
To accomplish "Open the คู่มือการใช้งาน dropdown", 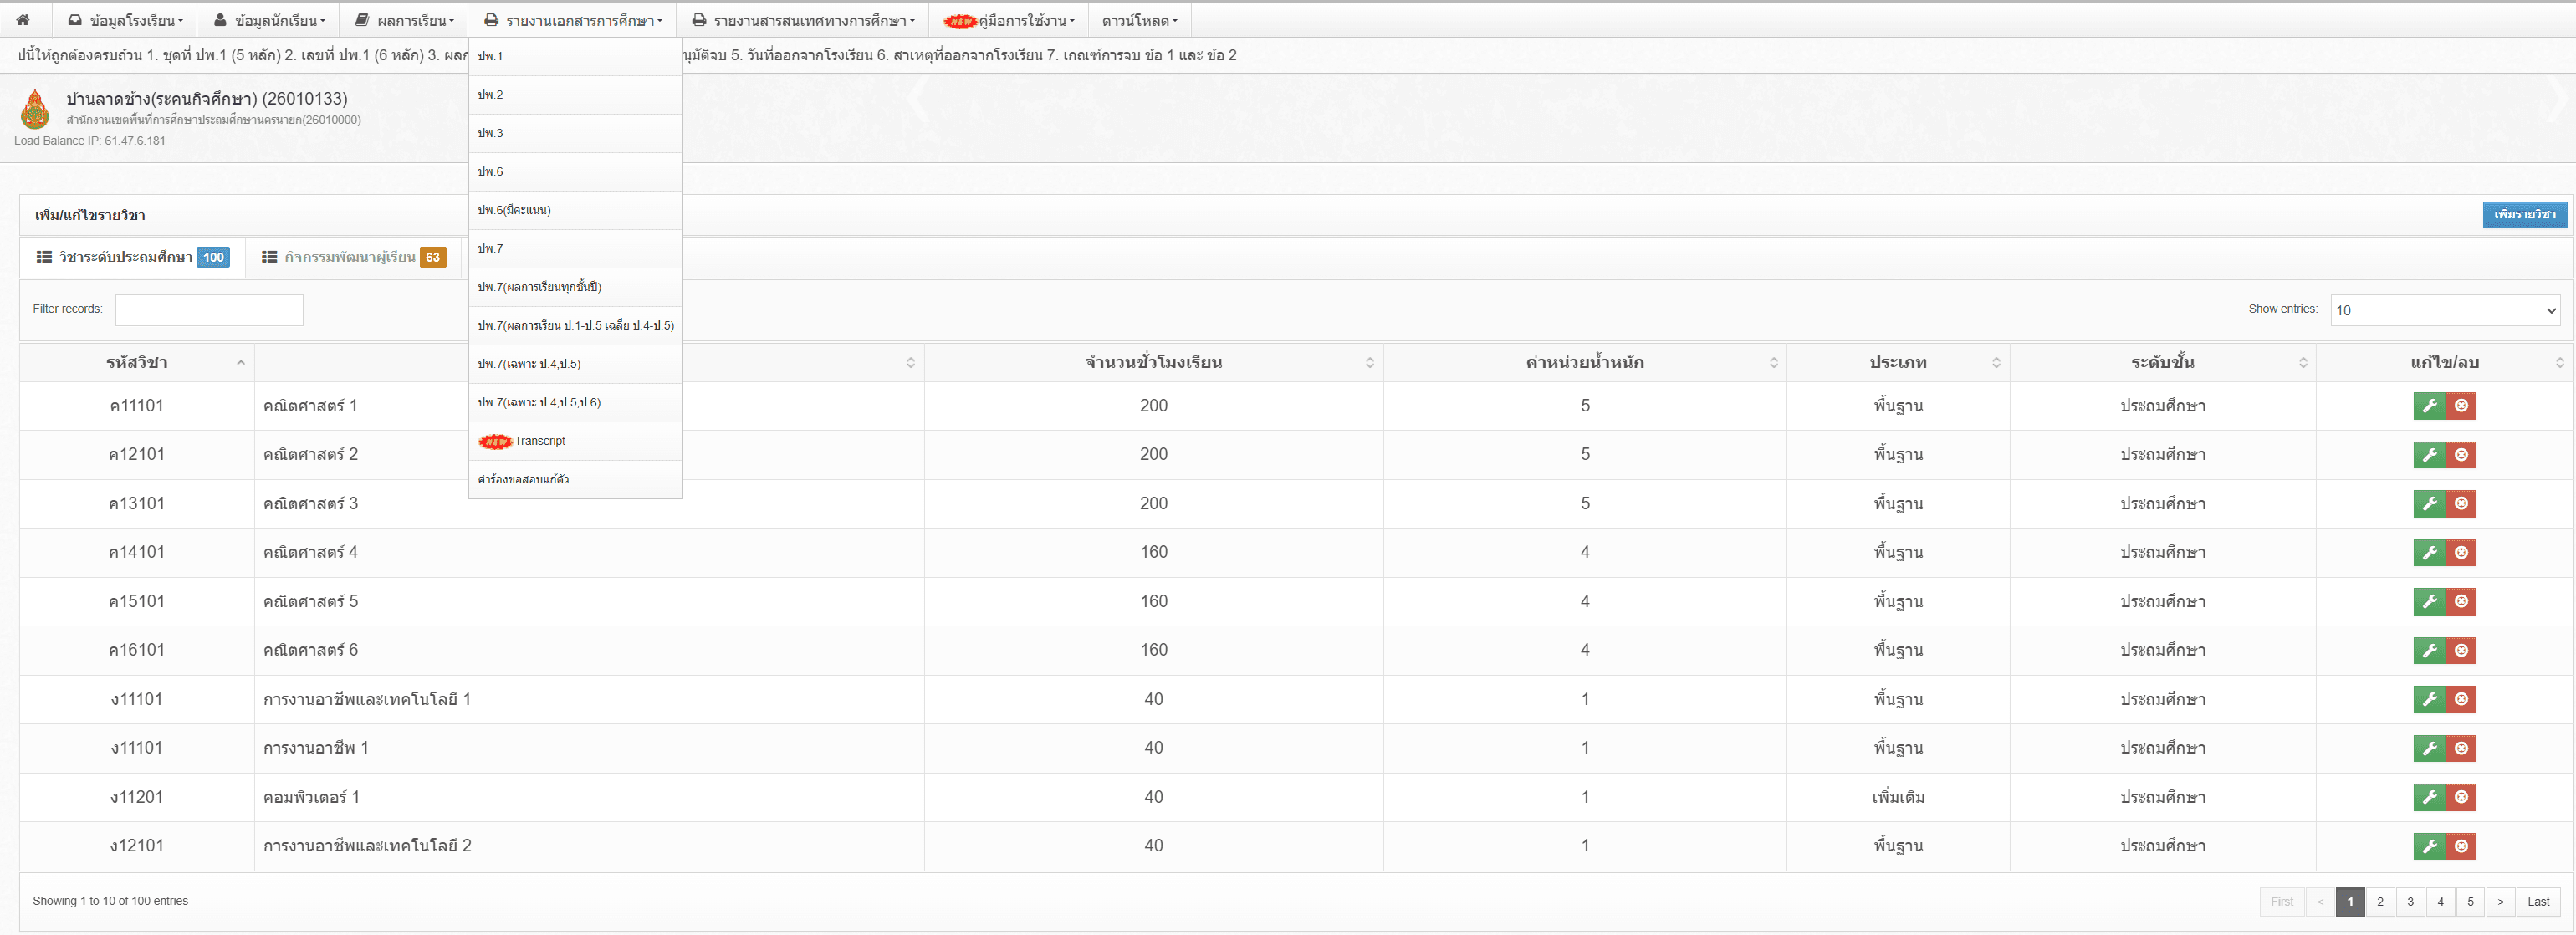I will pyautogui.click(x=1008, y=20).
